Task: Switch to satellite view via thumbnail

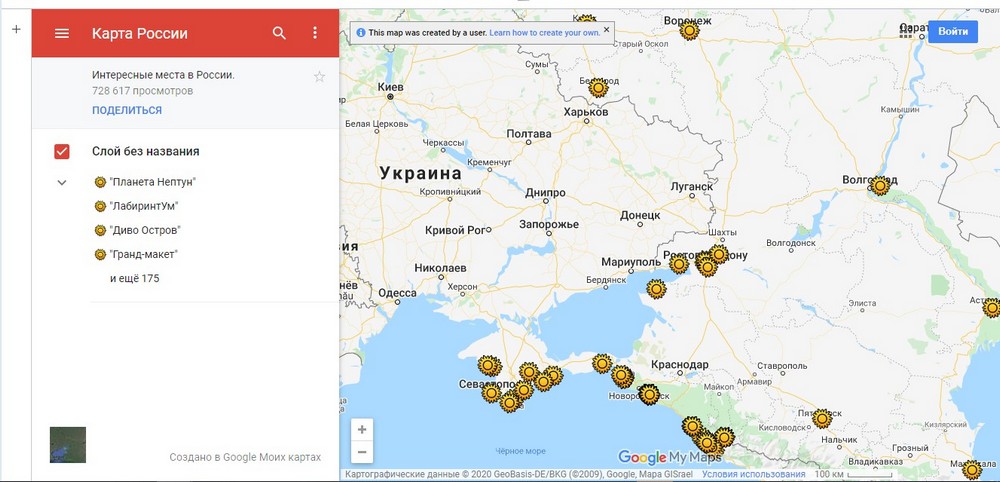Action: (x=68, y=445)
